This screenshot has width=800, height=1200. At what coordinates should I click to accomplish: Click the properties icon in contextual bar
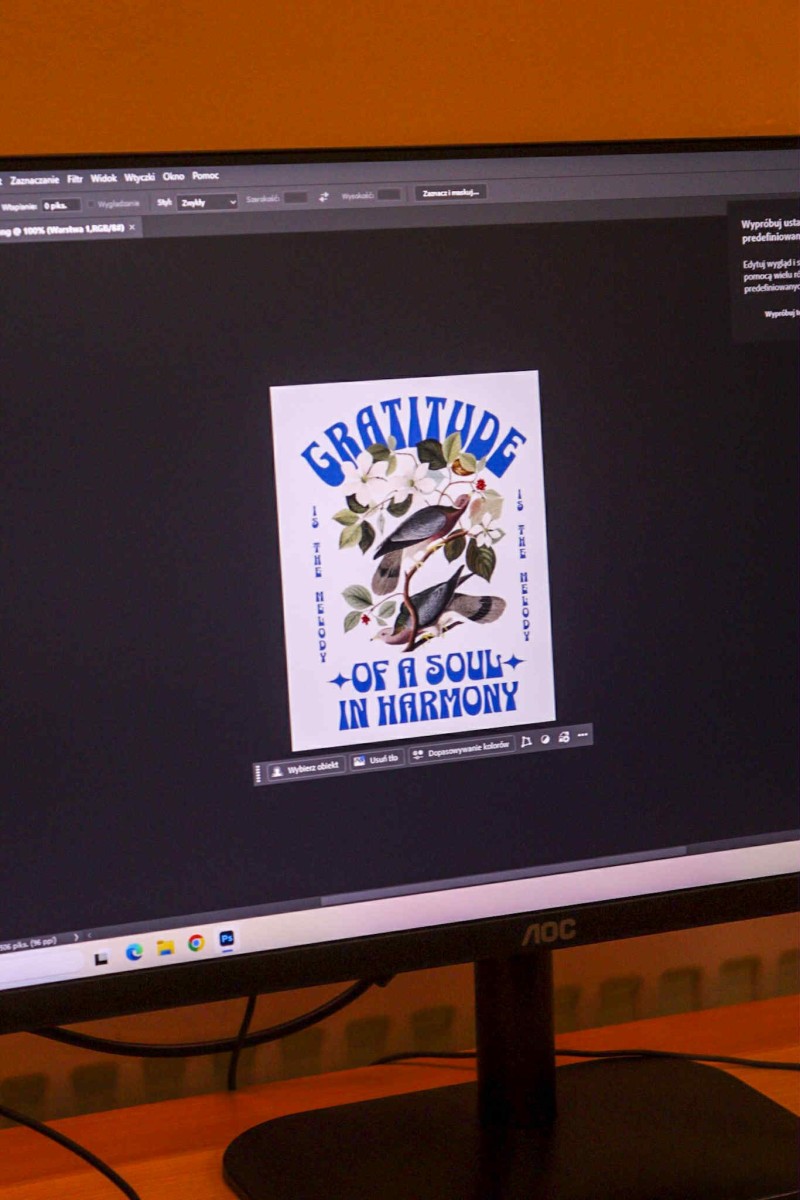[x=564, y=737]
